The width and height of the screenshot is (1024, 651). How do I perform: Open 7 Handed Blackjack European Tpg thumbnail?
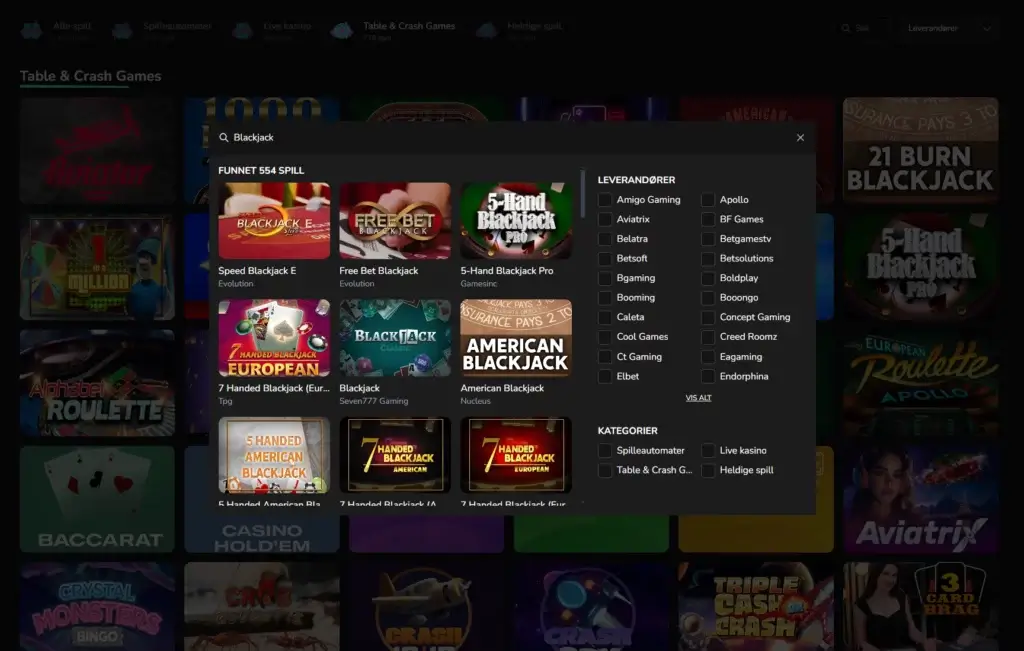[274, 338]
